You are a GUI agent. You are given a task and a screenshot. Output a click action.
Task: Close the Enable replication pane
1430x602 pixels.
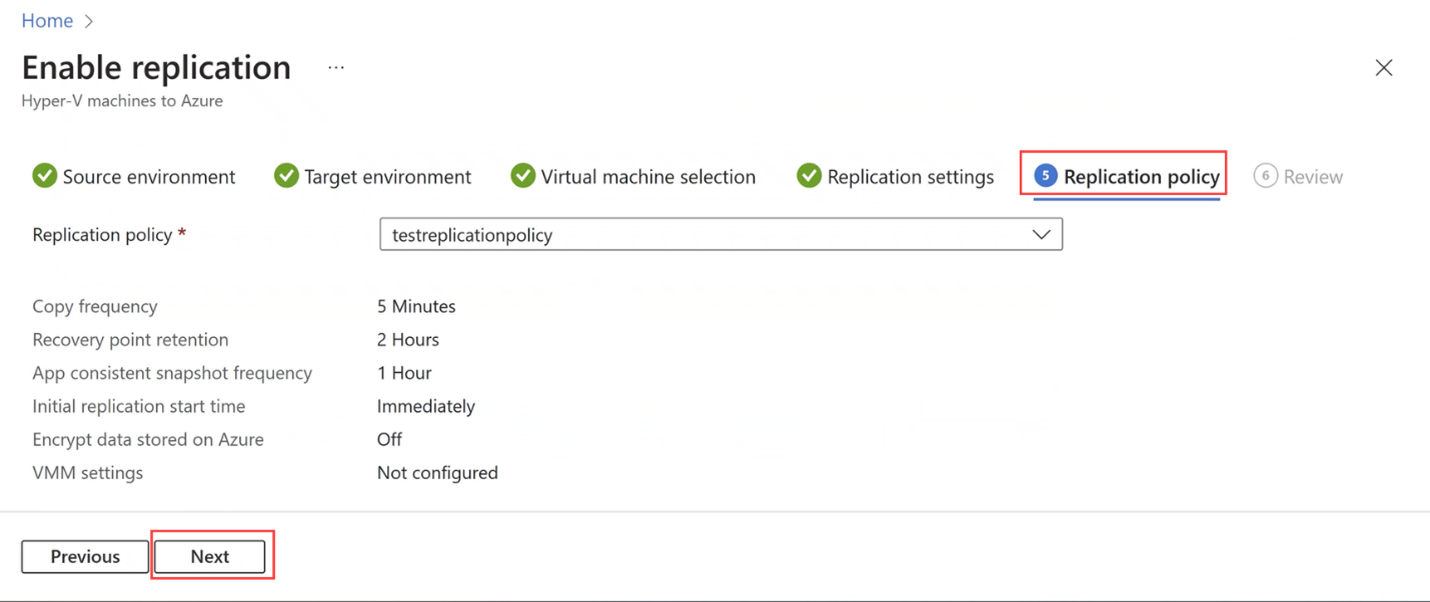point(1384,67)
